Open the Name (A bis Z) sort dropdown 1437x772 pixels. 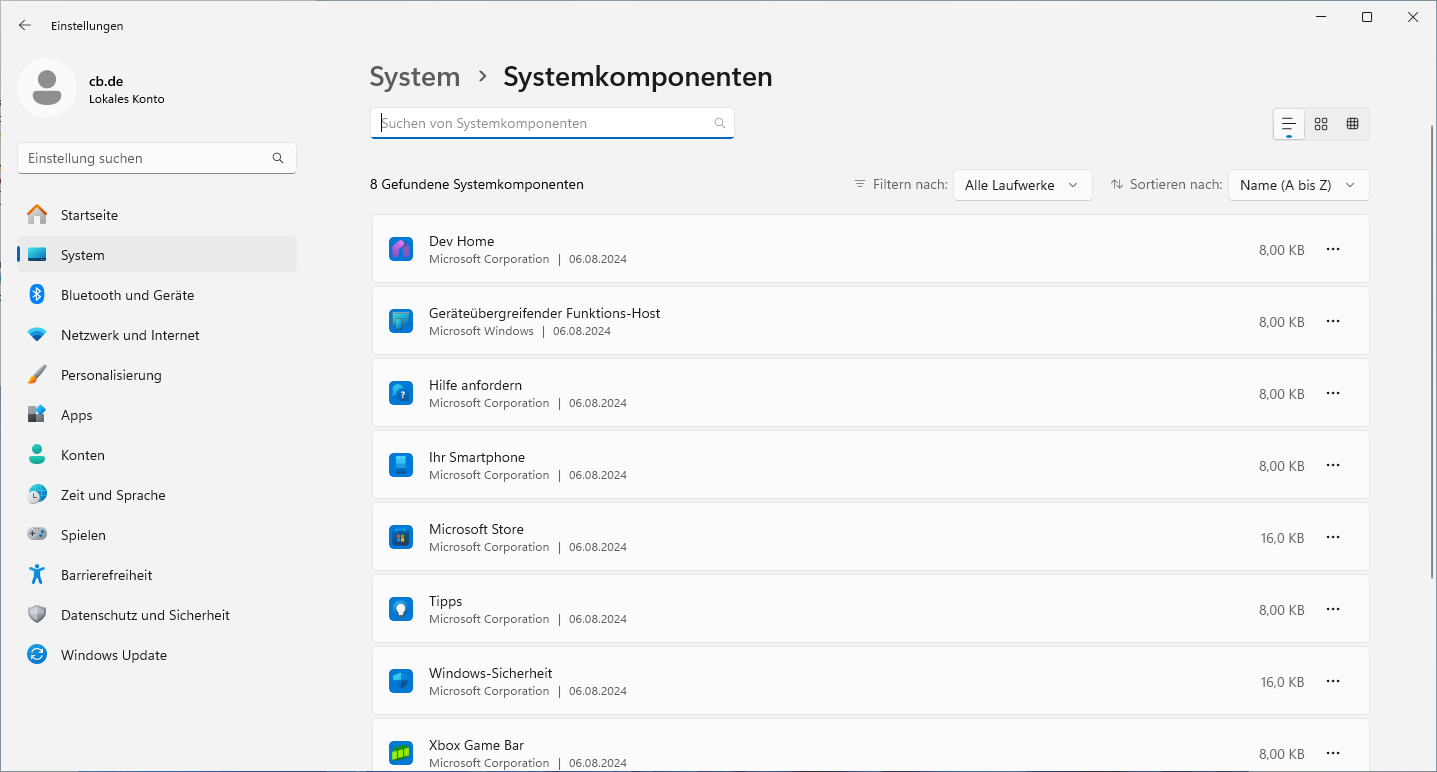coord(1298,185)
